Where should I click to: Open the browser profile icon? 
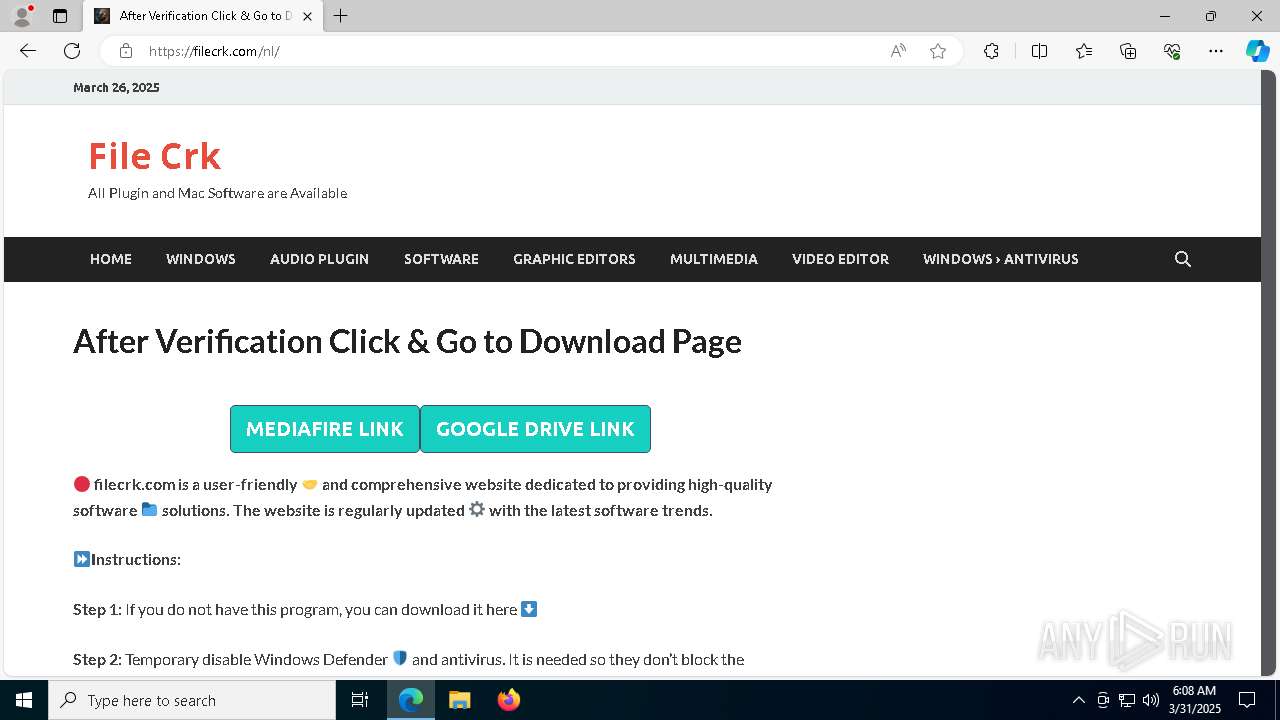pos(22,16)
